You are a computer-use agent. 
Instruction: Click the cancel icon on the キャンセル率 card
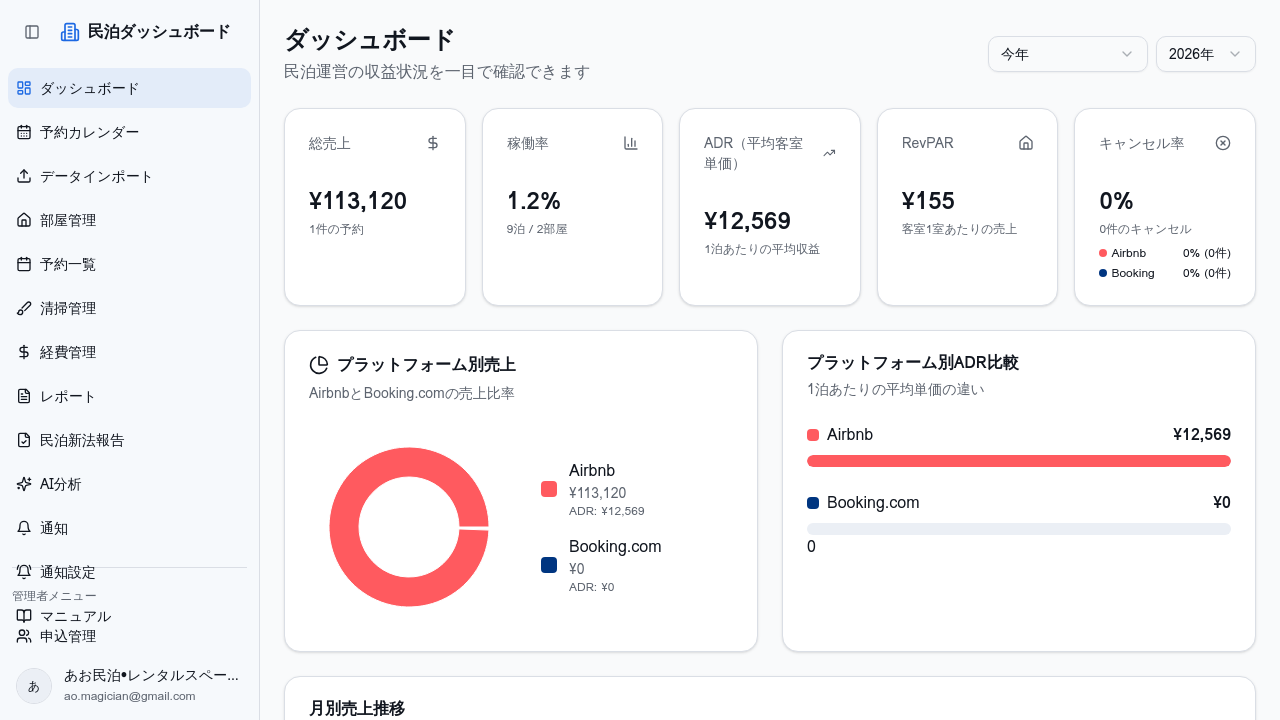1223,143
